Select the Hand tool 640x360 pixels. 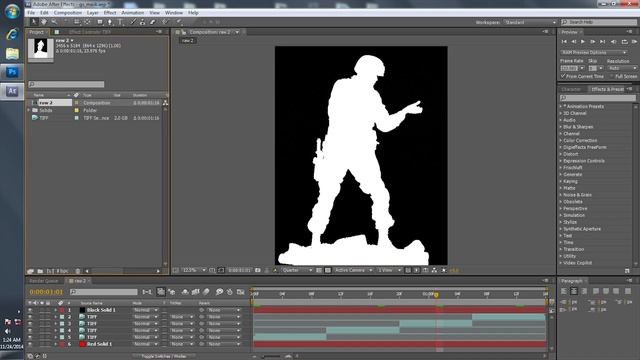click(x=44, y=22)
